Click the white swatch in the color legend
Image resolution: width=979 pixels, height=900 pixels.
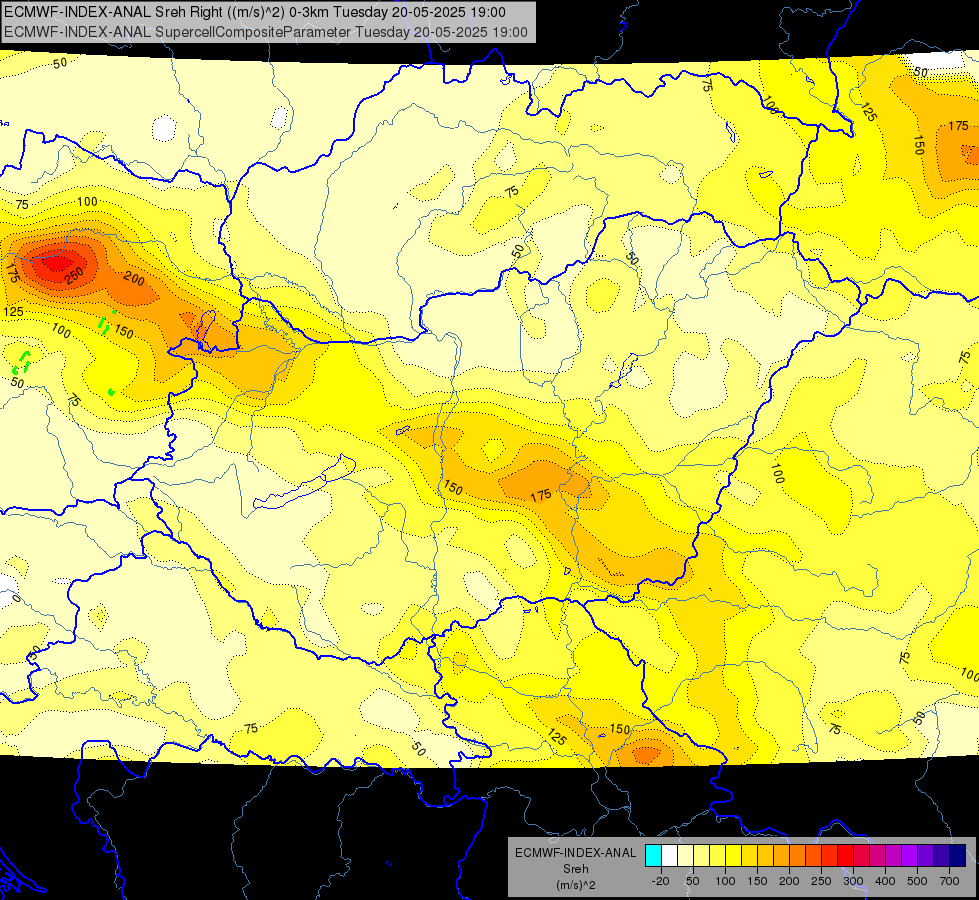point(669,855)
